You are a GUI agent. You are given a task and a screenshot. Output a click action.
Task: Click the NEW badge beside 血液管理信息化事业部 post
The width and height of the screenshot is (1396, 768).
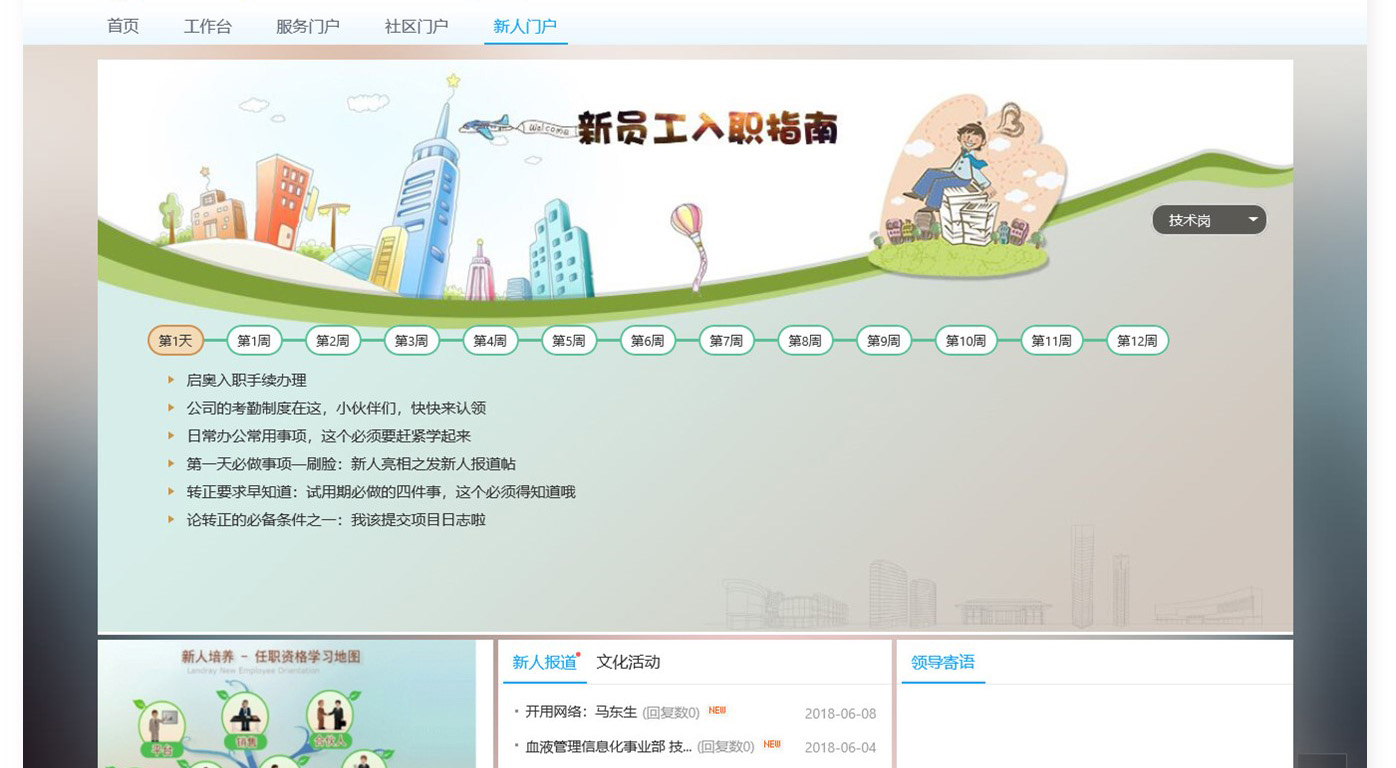pyautogui.click(x=772, y=744)
